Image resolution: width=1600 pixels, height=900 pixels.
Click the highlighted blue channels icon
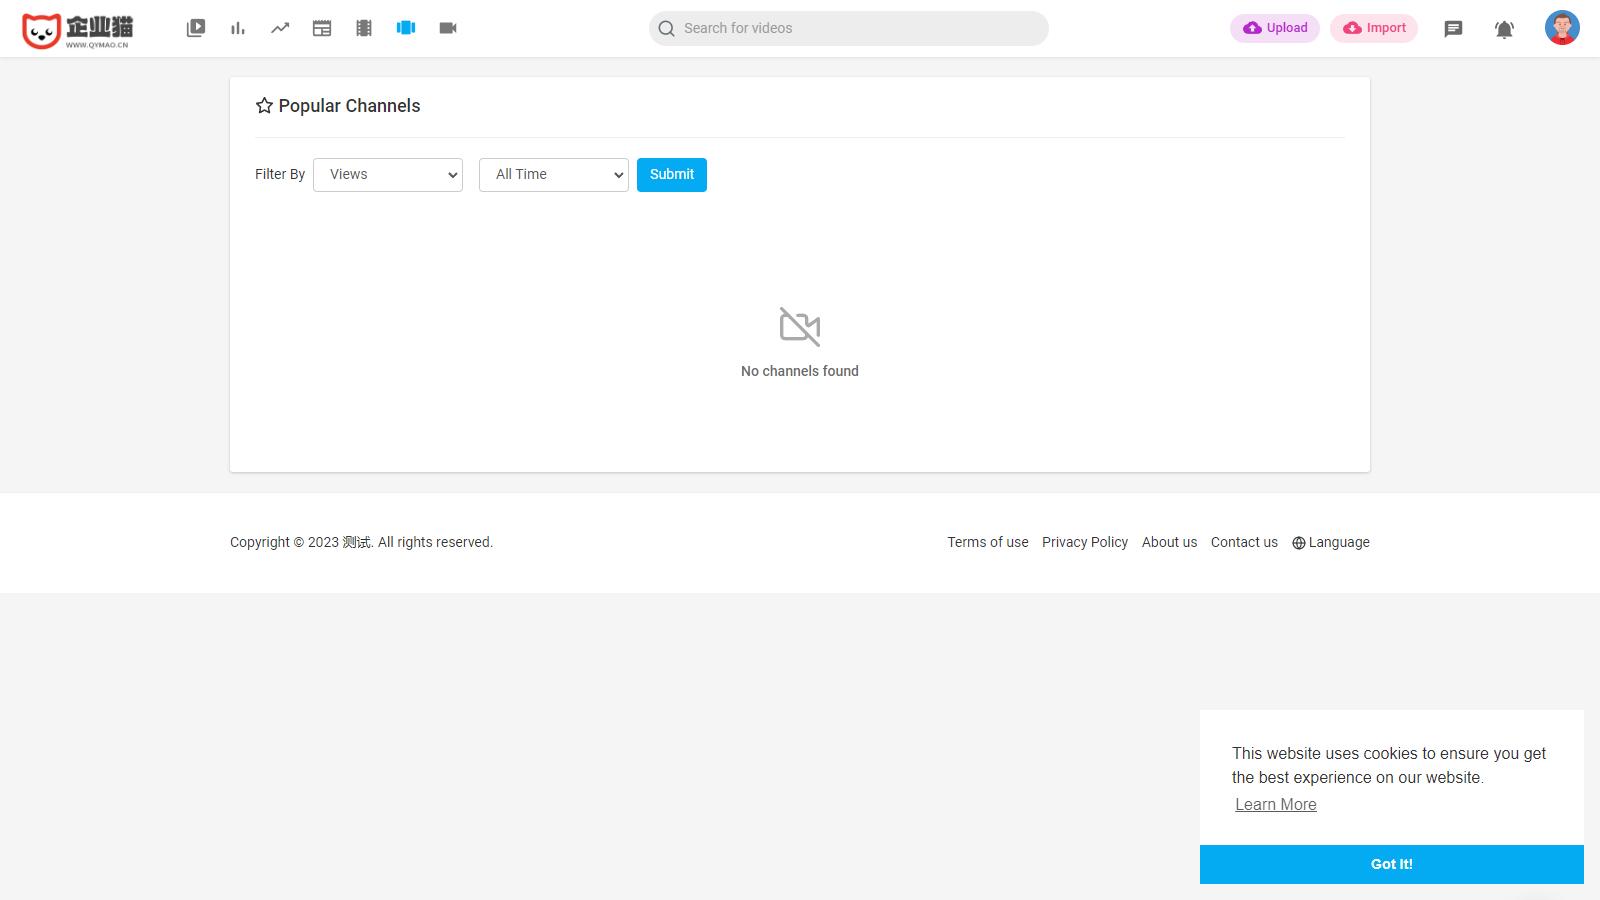pyautogui.click(x=406, y=28)
